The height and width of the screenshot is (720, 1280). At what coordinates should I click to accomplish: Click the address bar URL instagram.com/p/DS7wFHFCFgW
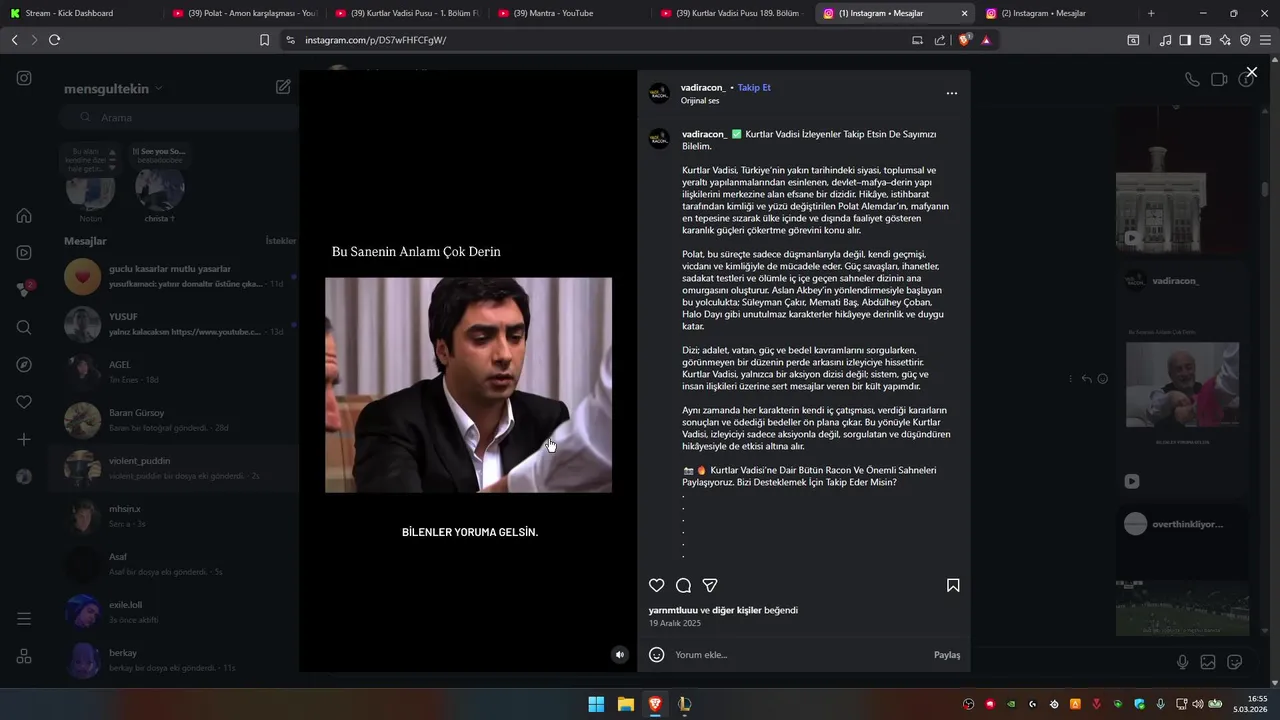376,40
